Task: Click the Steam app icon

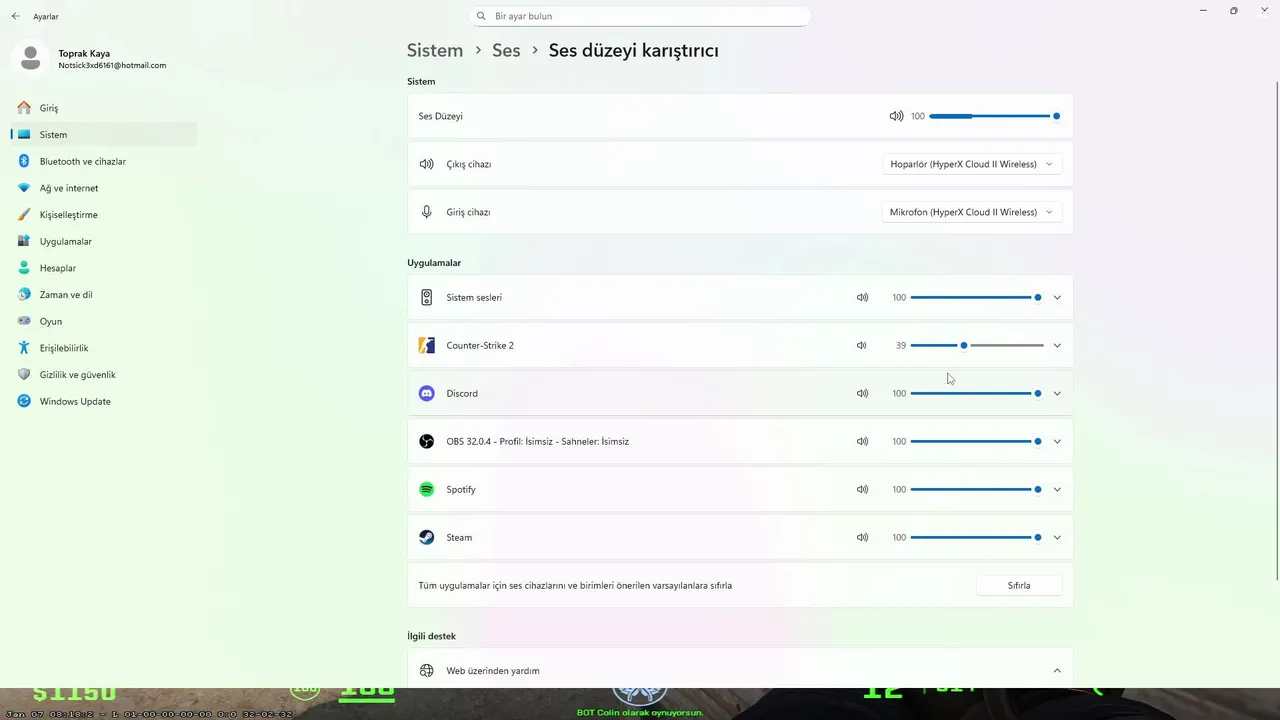Action: pos(427,537)
